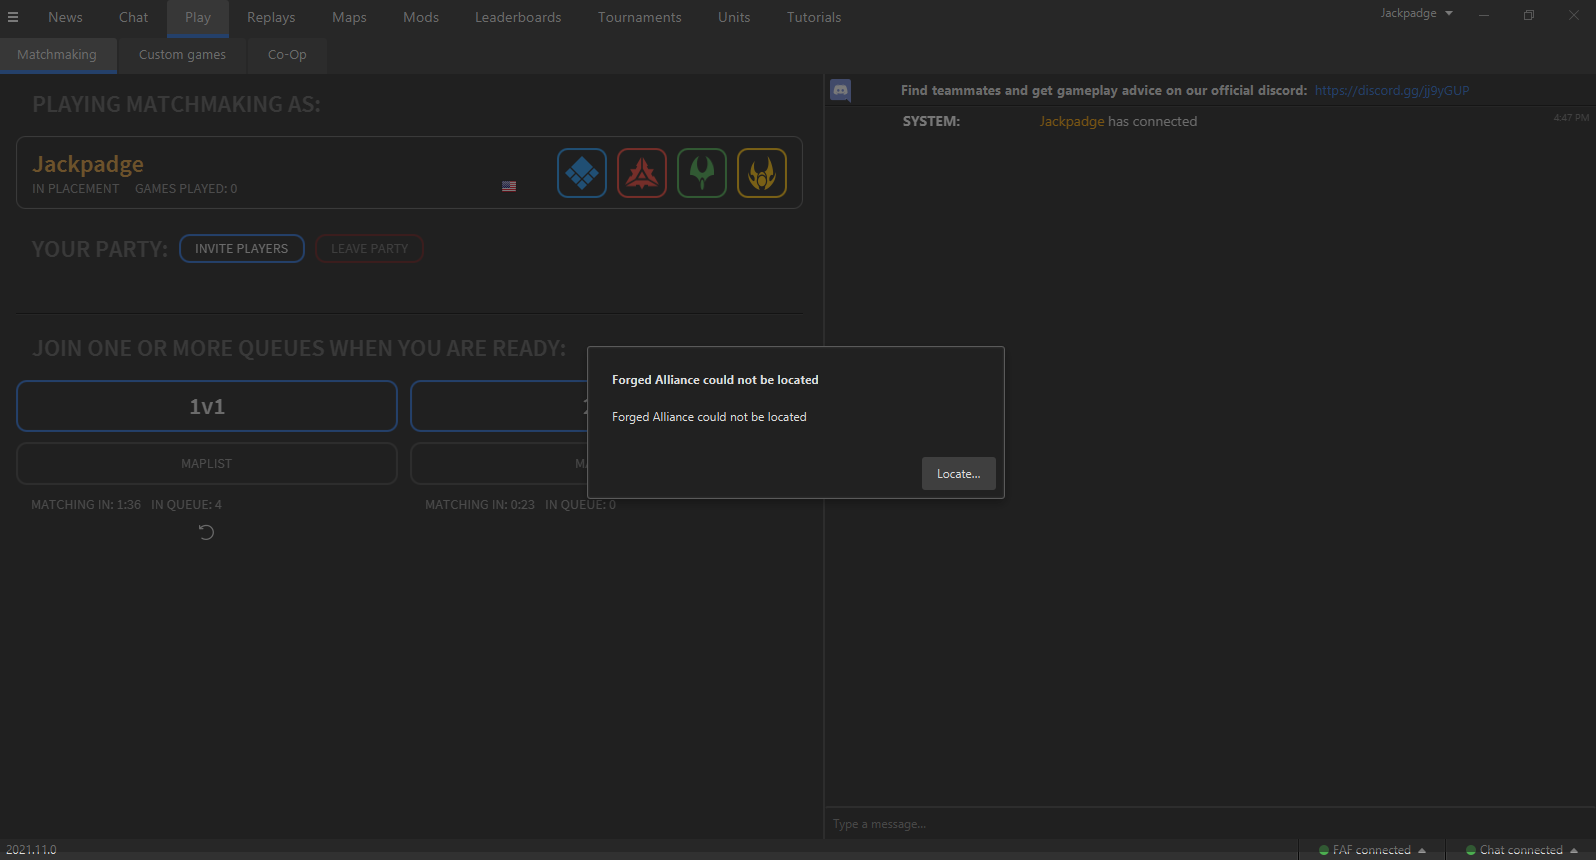
Task: Click the Discord logo icon
Action: (841, 90)
